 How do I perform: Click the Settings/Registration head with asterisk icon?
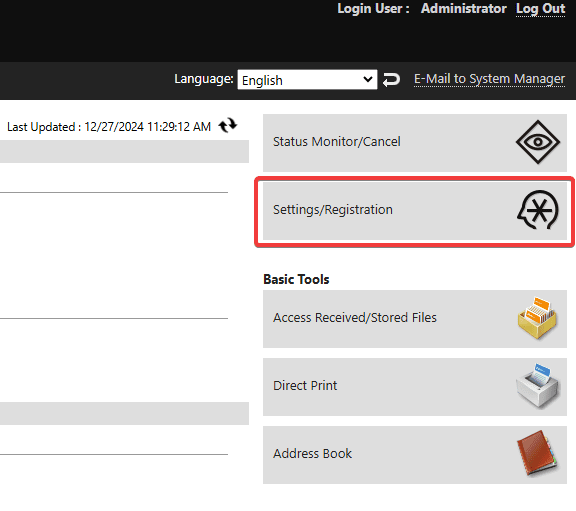(538, 210)
